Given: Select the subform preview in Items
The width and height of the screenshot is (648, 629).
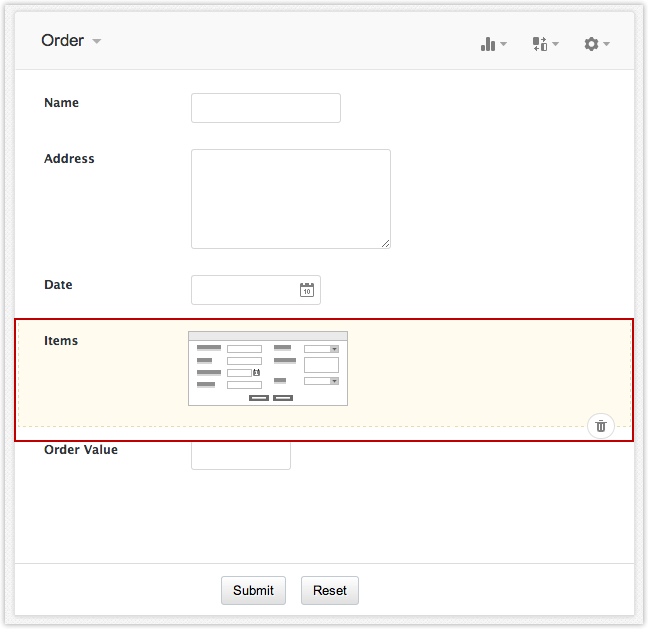Looking at the screenshot, I should [x=268, y=368].
